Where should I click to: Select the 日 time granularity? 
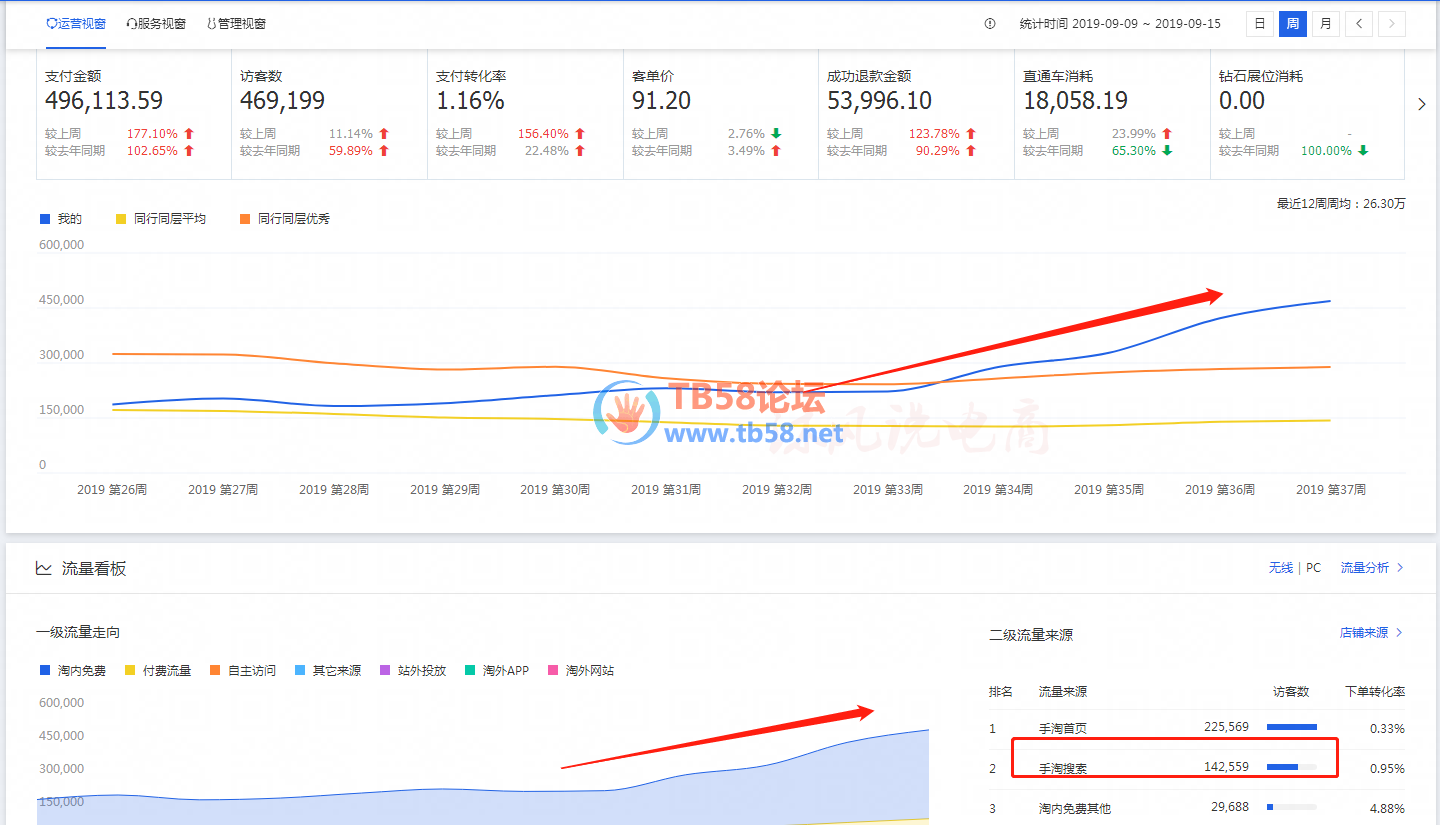coord(1260,24)
